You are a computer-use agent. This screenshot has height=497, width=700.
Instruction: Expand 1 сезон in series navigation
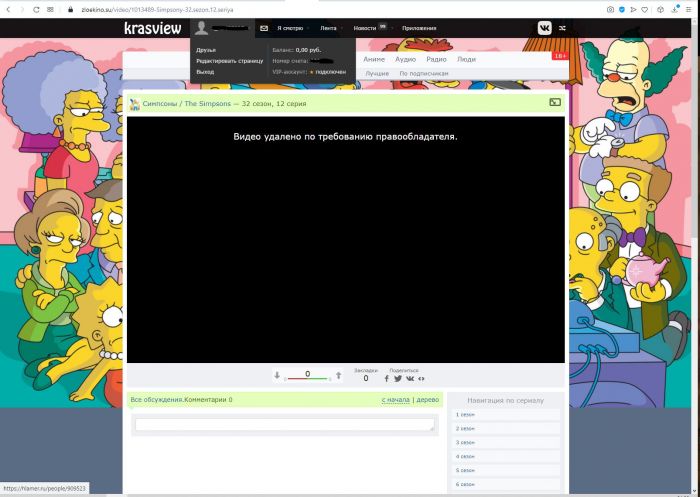click(x=505, y=414)
